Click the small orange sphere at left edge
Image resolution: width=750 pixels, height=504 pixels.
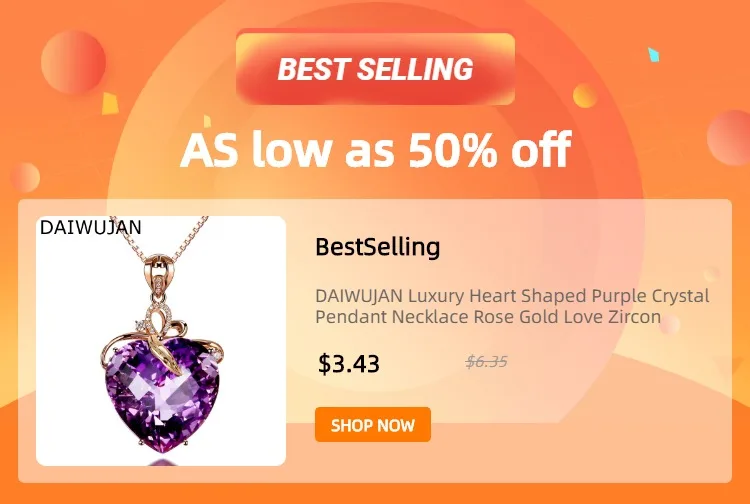(x=25, y=177)
